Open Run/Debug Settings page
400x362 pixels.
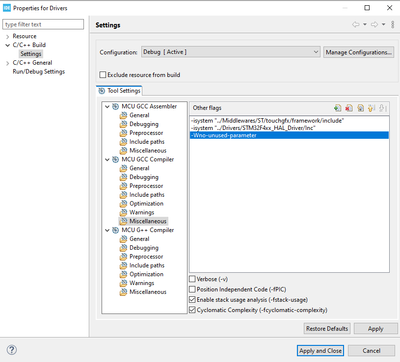[39, 72]
